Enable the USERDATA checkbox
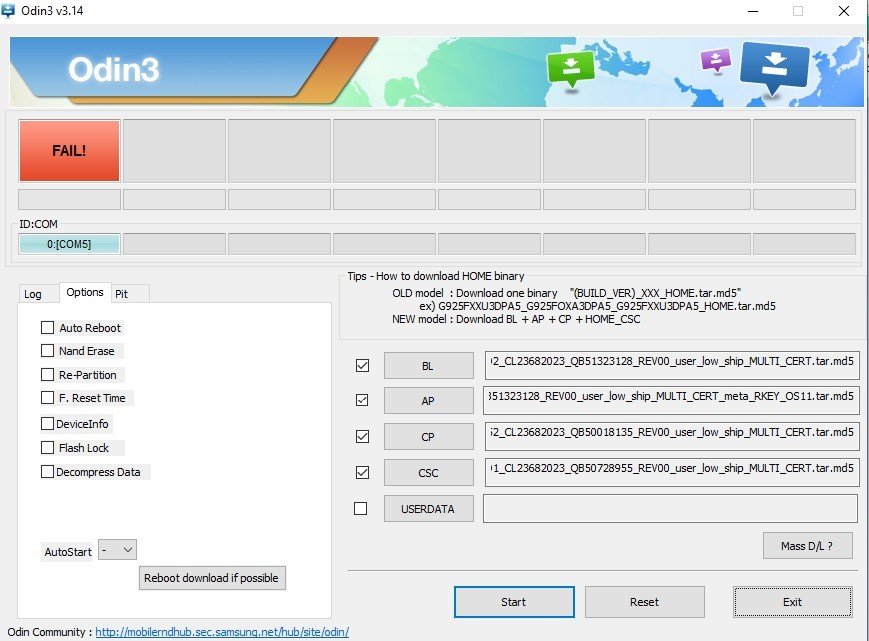Image resolution: width=869 pixels, height=641 pixels. coord(362,509)
